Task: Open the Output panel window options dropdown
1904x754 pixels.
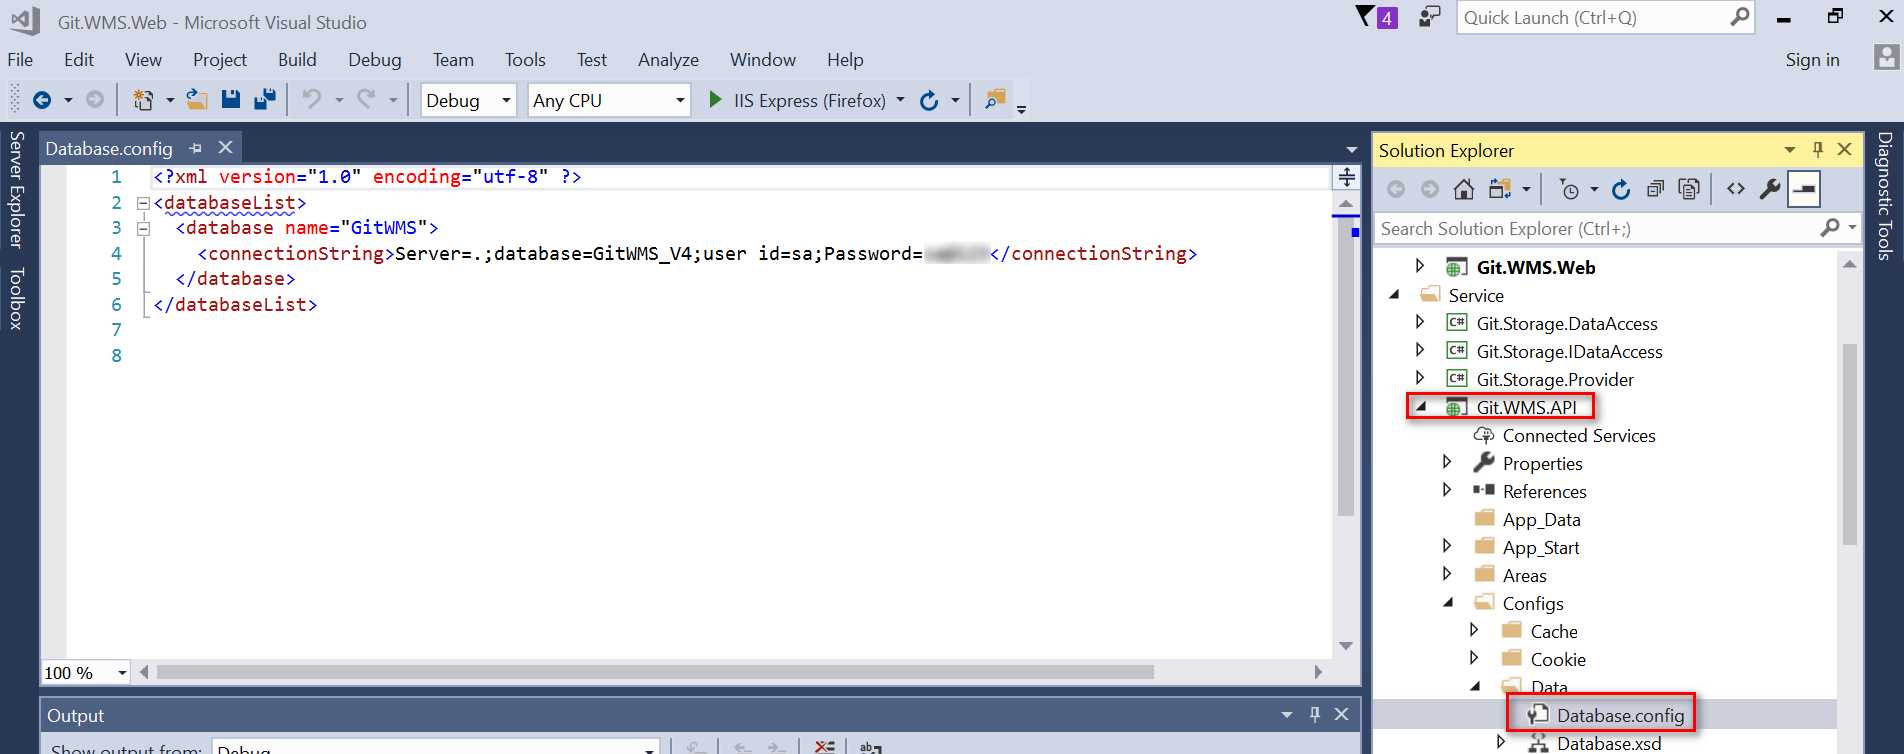Action: [1287, 714]
